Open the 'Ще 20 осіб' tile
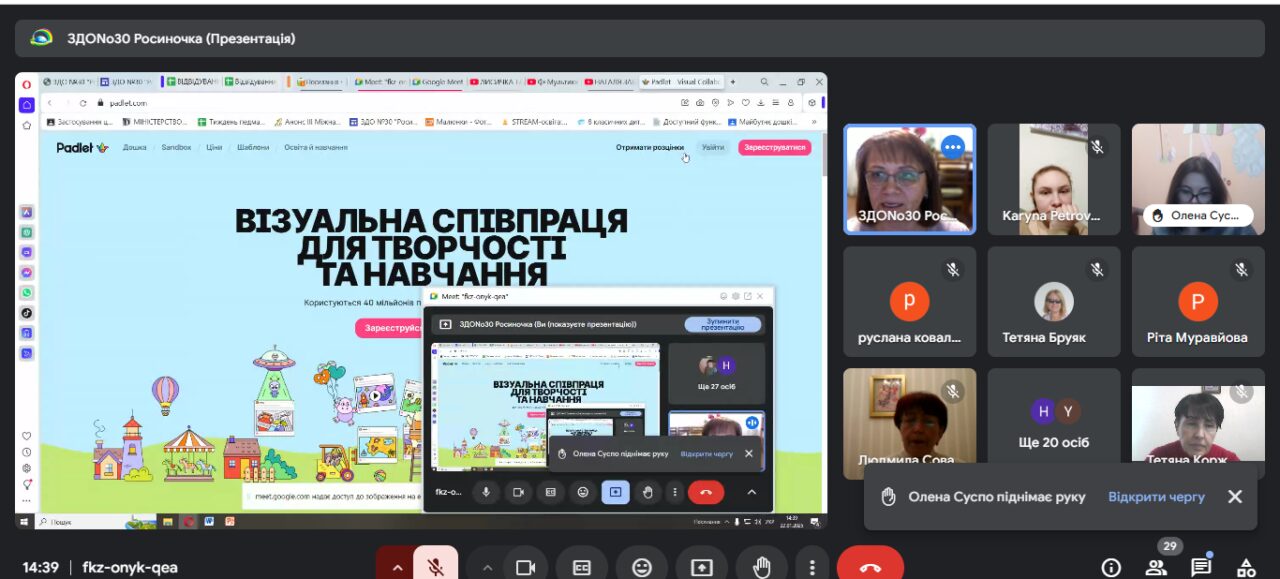1280x579 pixels. [1053, 423]
